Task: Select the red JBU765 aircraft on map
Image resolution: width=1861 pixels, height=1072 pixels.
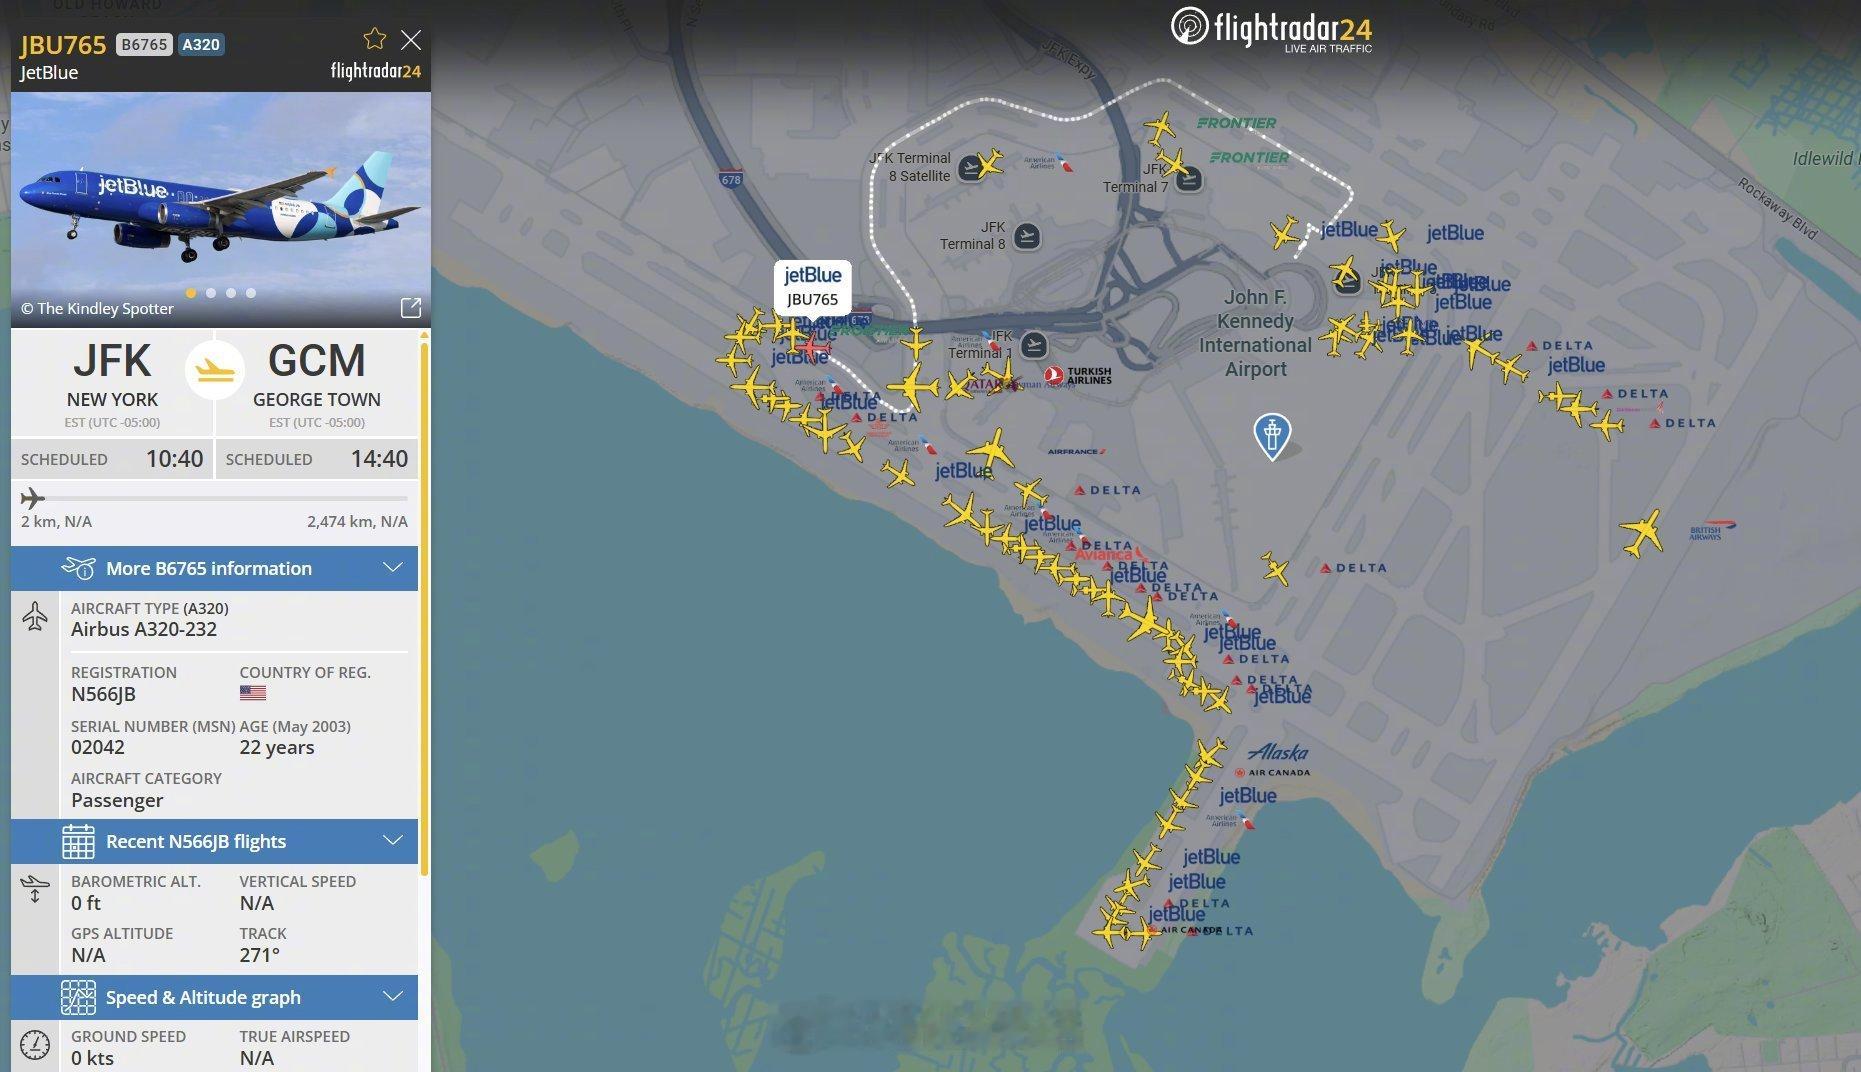Action: (x=814, y=347)
